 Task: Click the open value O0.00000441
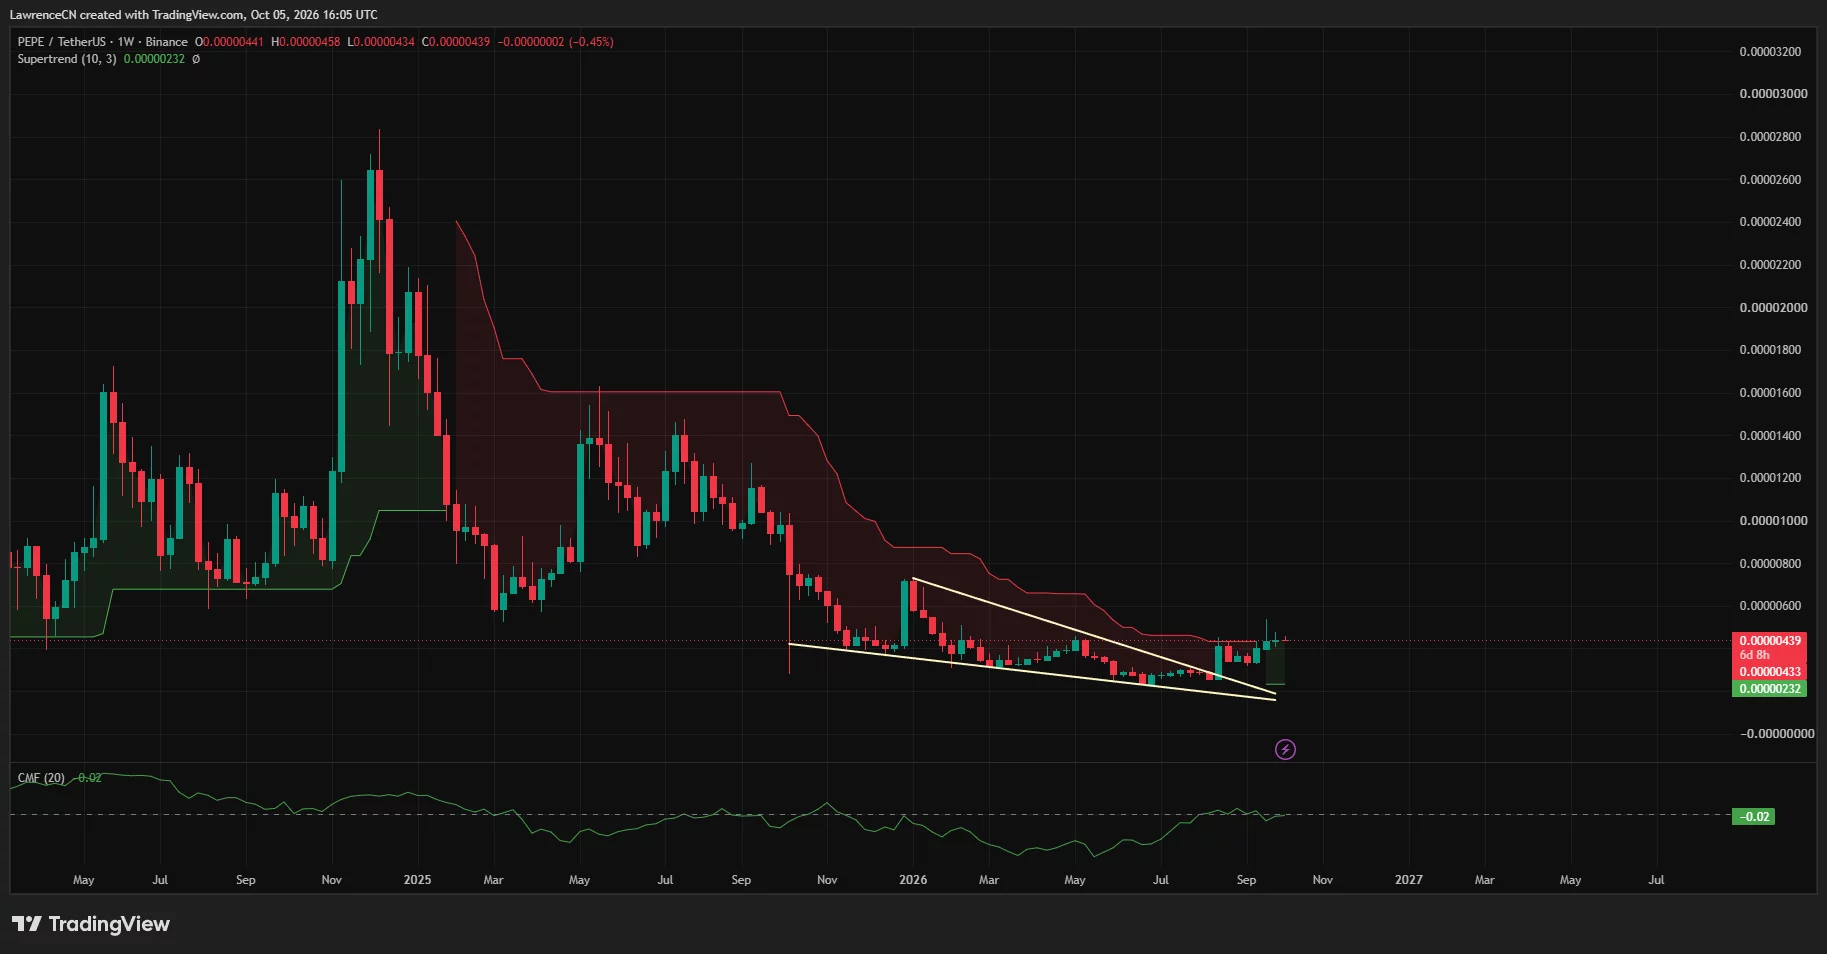(x=229, y=42)
